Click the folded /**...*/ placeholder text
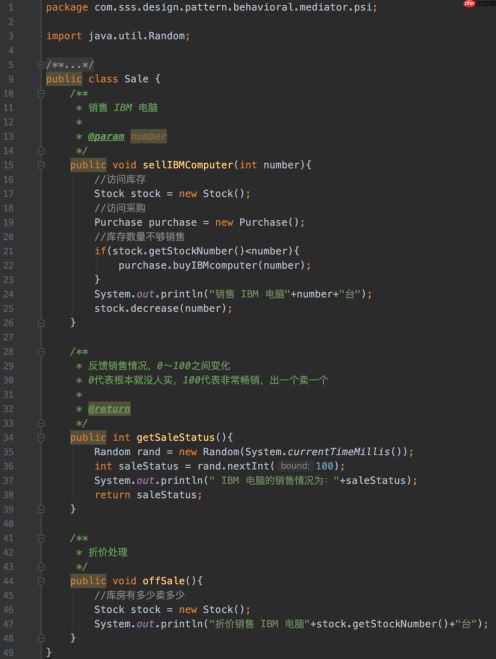The image size is (496, 659). click(x=70, y=65)
